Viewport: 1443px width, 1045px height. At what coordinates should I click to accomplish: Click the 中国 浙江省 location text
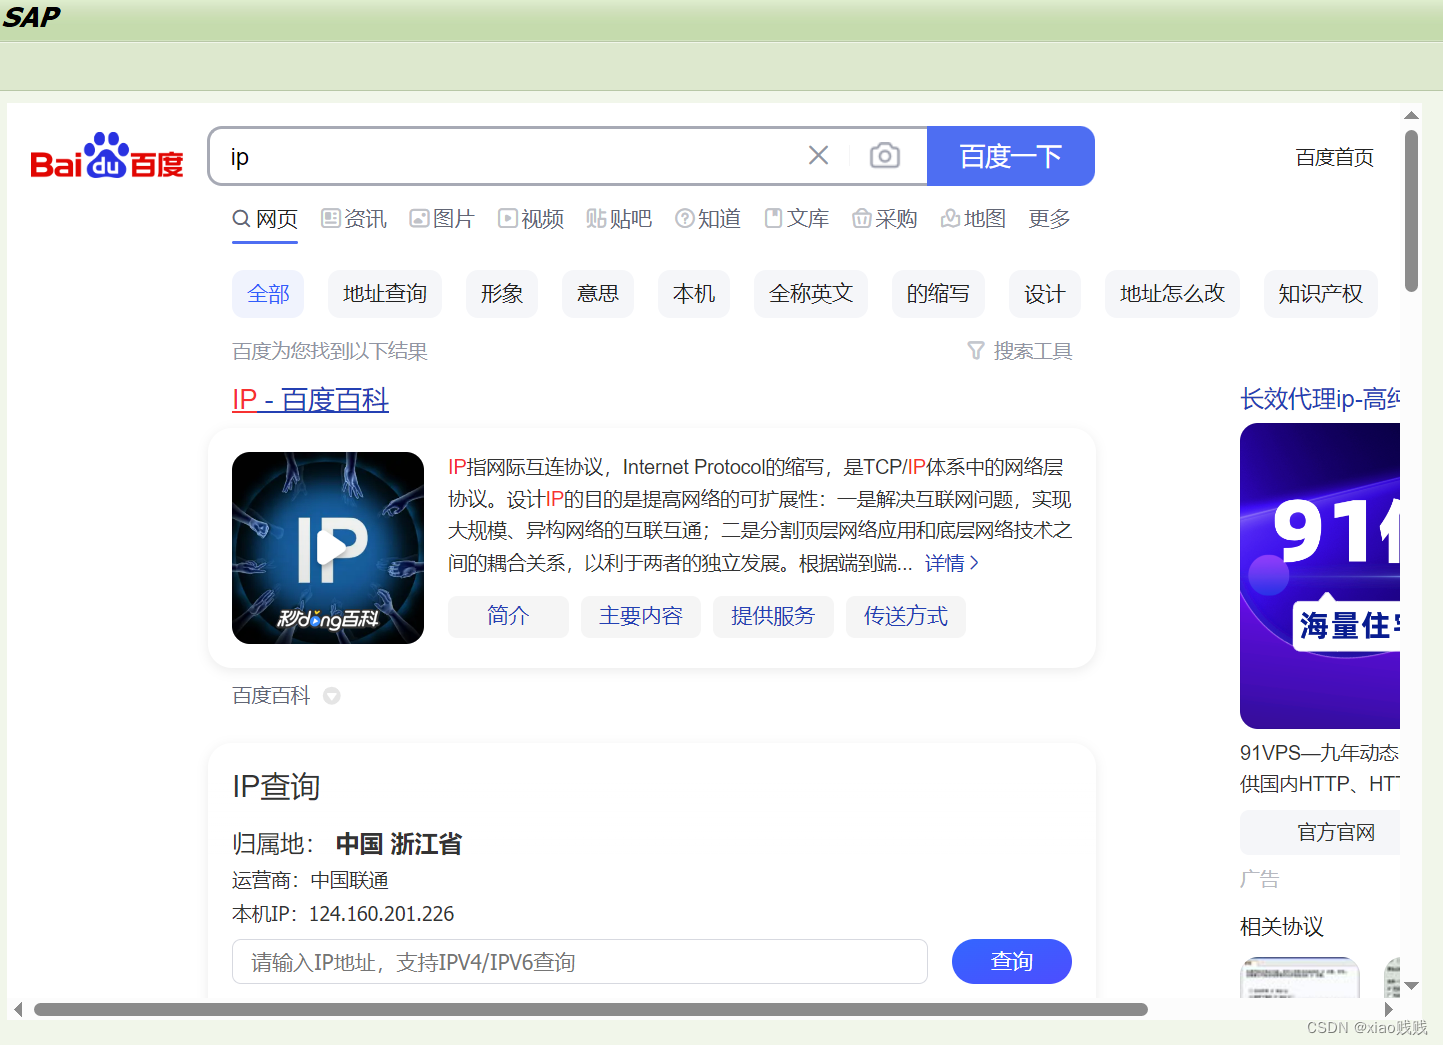click(399, 844)
